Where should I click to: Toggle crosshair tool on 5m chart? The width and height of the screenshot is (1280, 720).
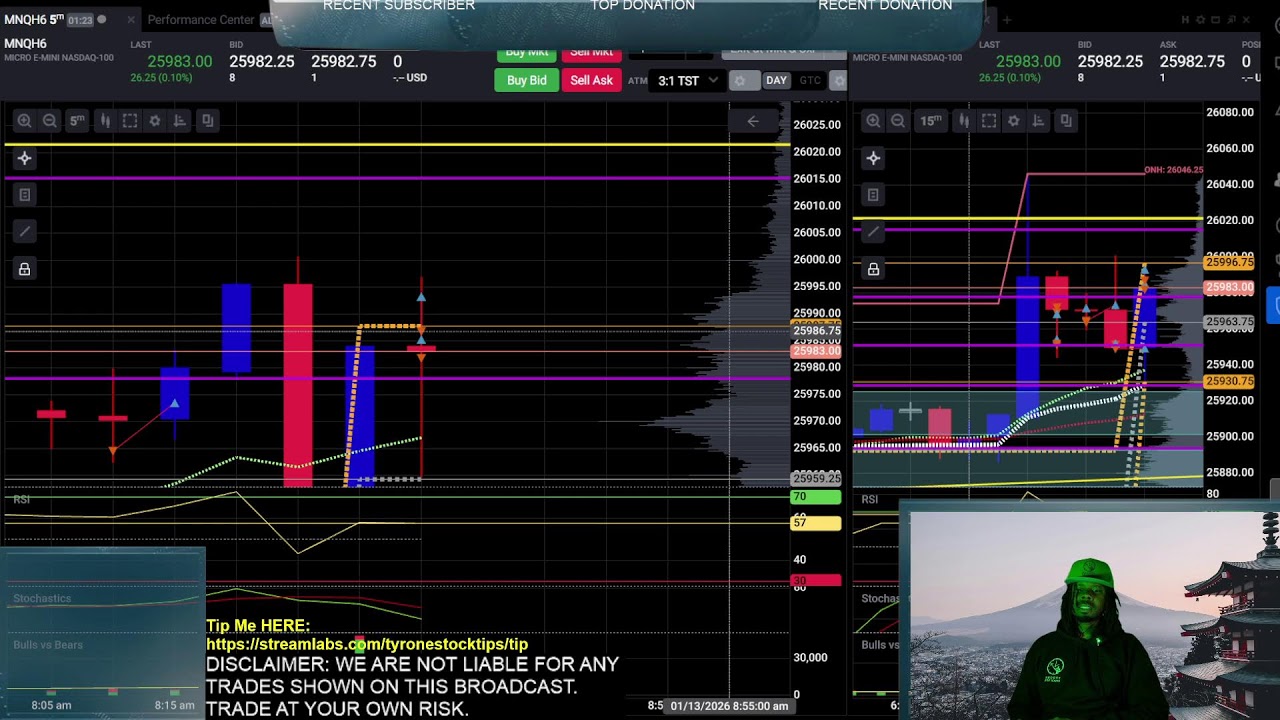pos(24,158)
